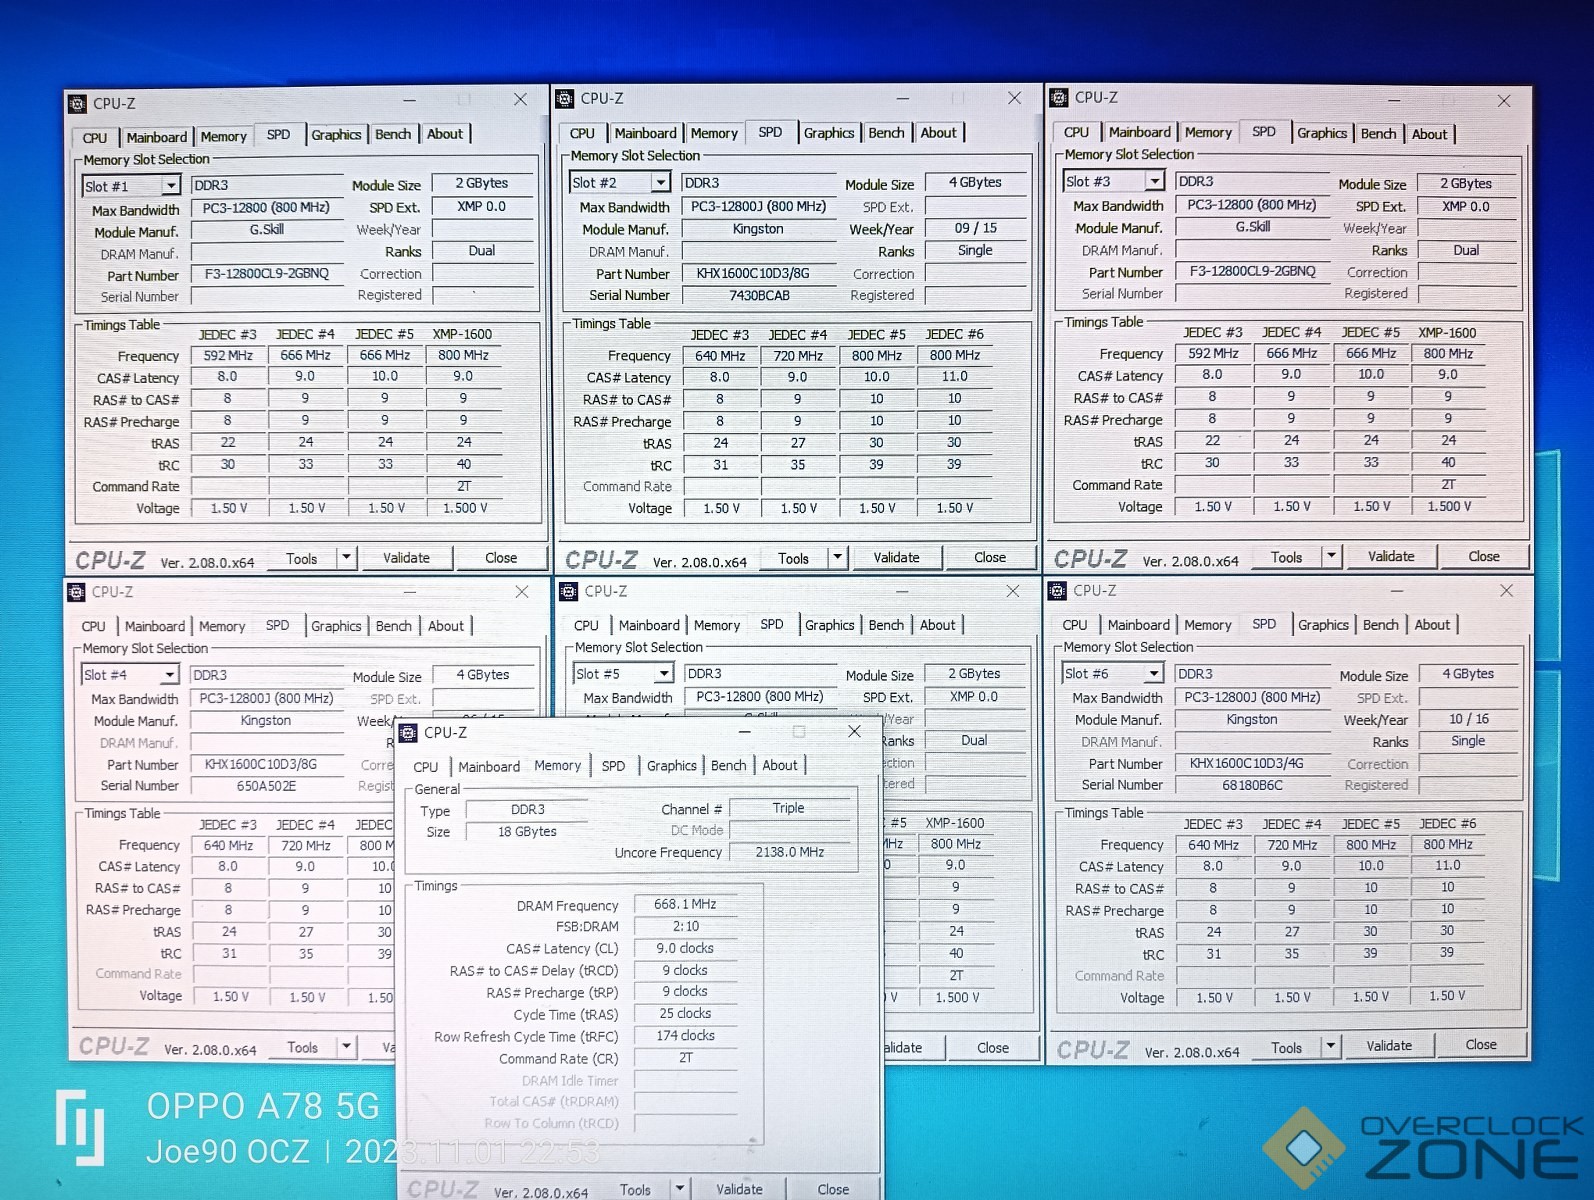Open Graphics tab in front Memory window
This screenshot has height=1200, width=1594.
pyautogui.click(x=671, y=766)
